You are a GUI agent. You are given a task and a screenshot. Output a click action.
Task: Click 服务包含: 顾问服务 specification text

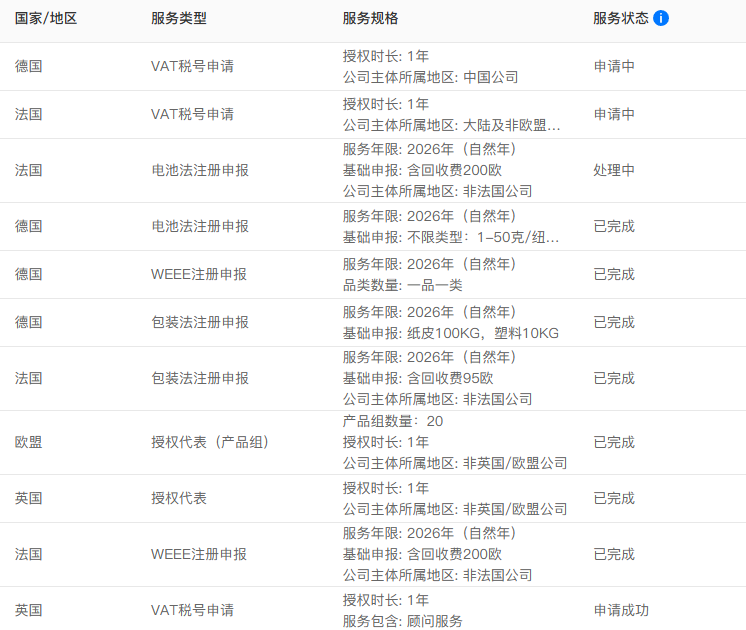(403, 621)
